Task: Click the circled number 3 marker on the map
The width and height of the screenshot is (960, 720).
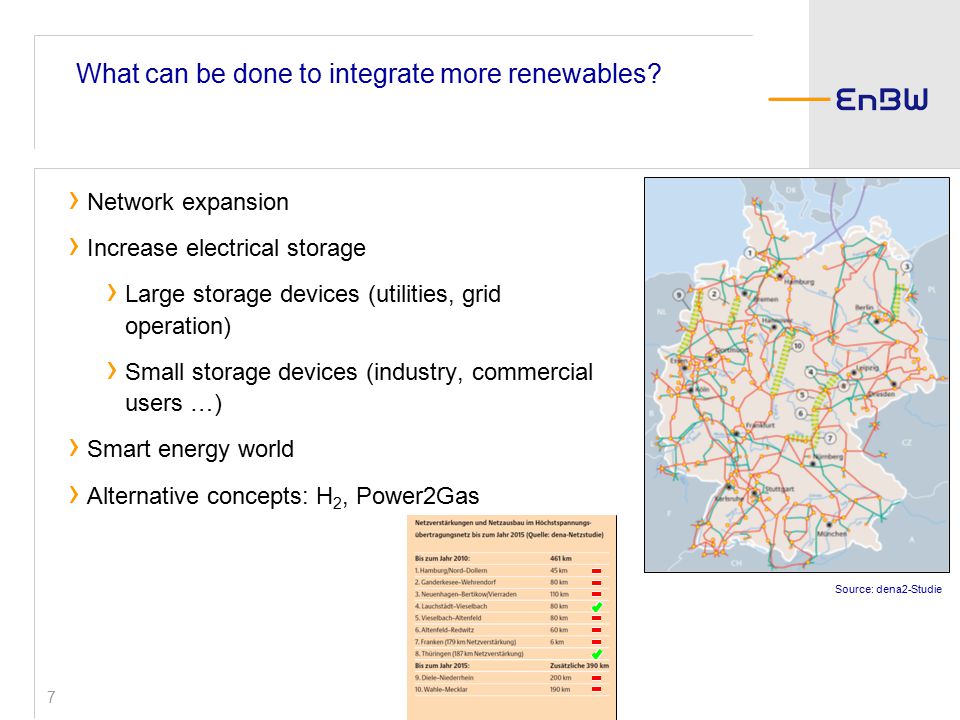Action: coord(907,266)
